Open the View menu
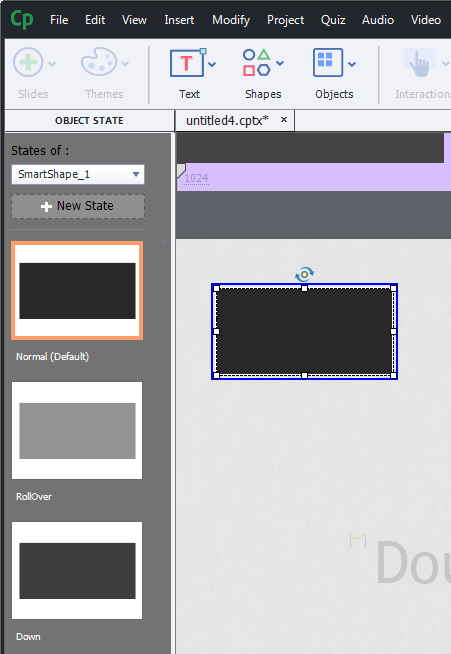This screenshot has width=451, height=654. pyautogui.click(x=134, y=20)
